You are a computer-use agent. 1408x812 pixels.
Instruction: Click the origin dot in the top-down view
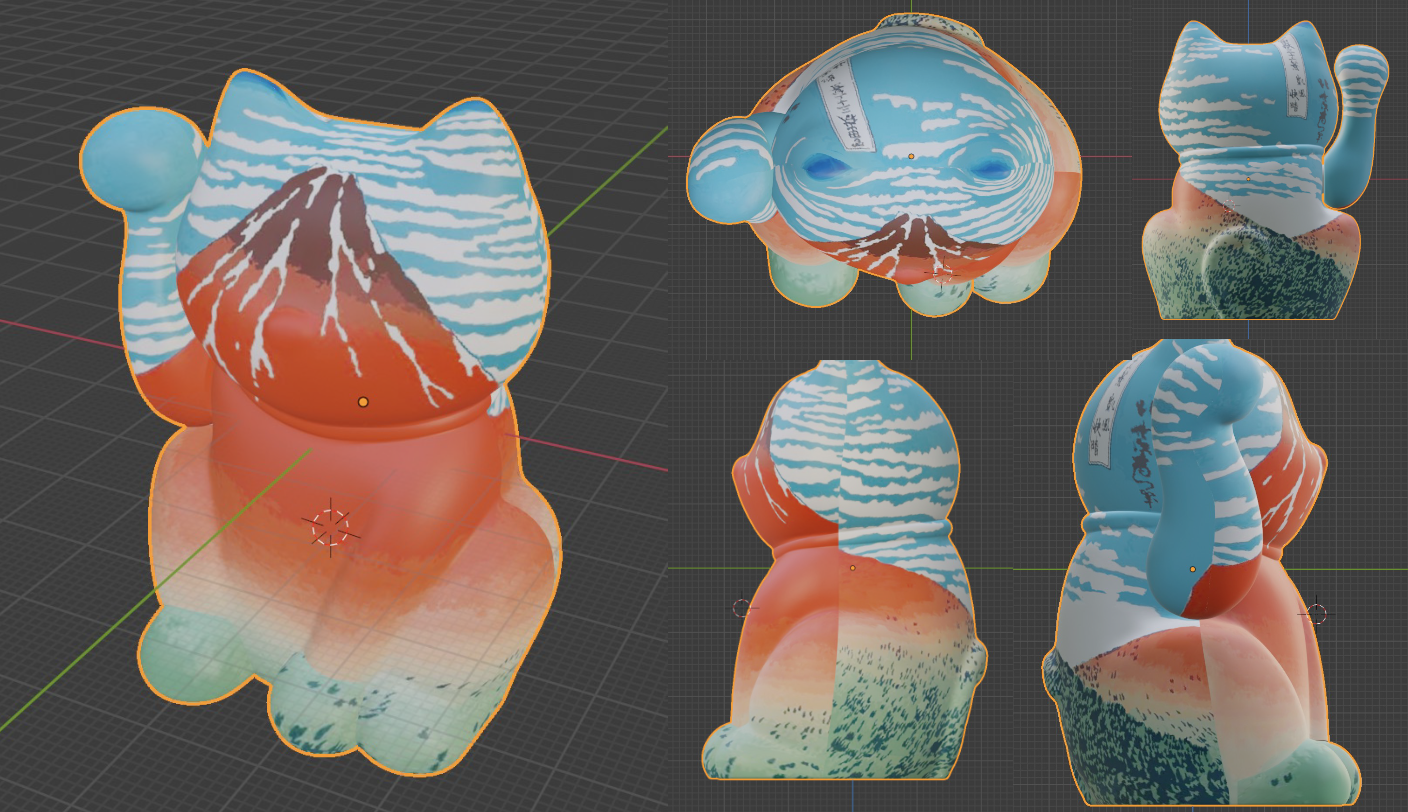tap(911, 156)
